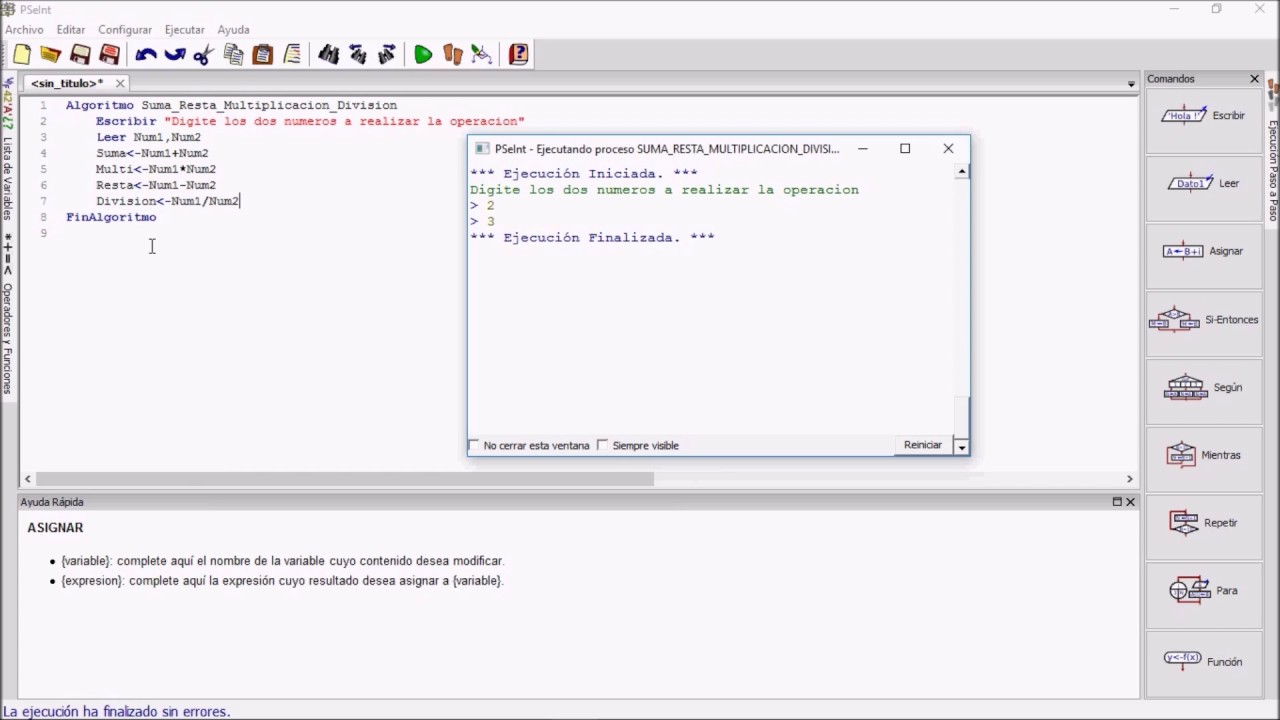Open the Editar menu
This screenshot has width=1280, height=720.
pos(71,30)
